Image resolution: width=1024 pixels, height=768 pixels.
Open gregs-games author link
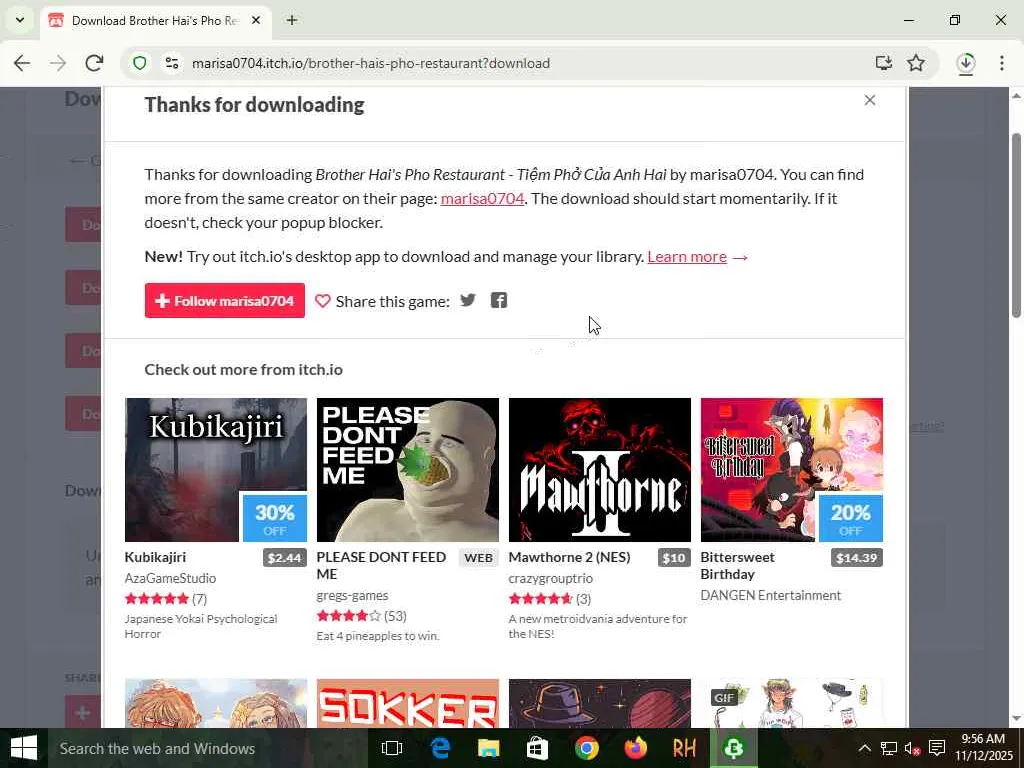pyautogui.click(x=353, y=596)
